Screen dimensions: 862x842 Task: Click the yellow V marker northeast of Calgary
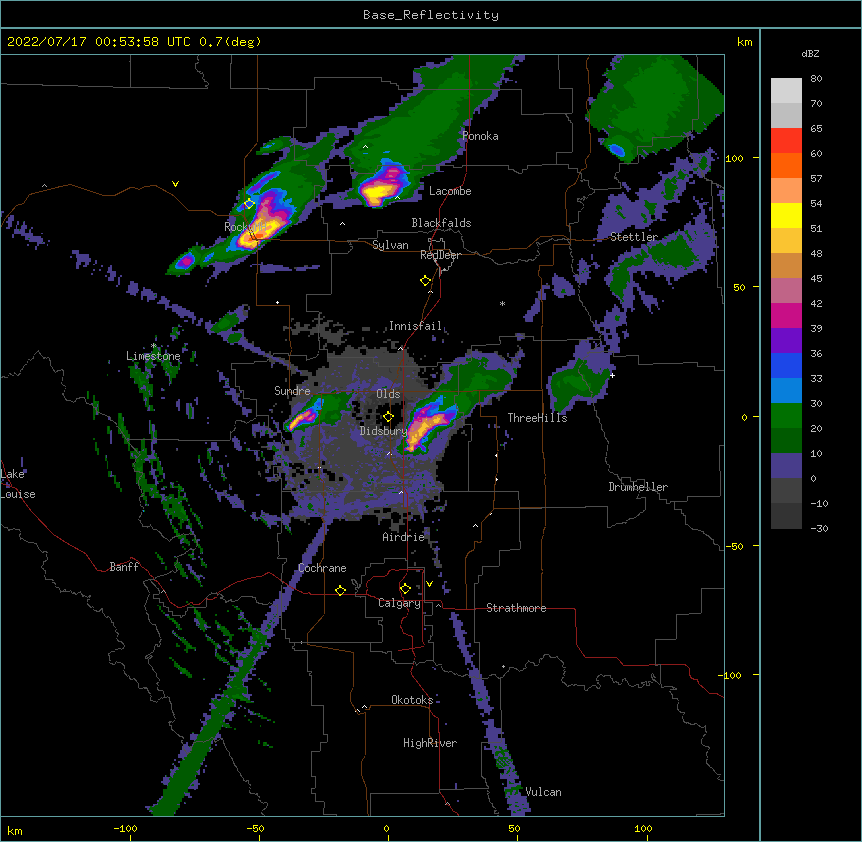pos(429,584)
